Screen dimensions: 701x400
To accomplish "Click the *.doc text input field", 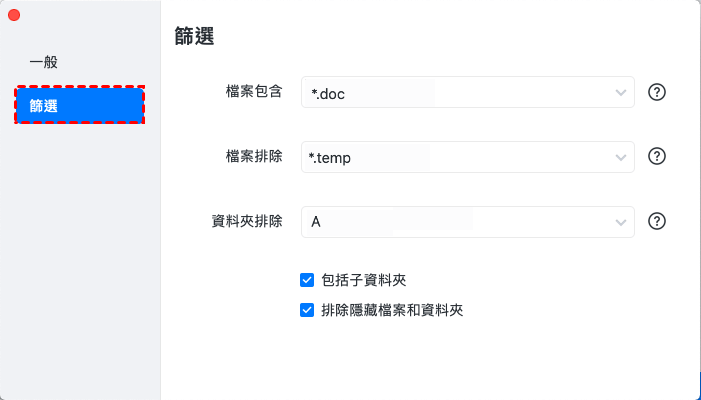I will (450, 93).
